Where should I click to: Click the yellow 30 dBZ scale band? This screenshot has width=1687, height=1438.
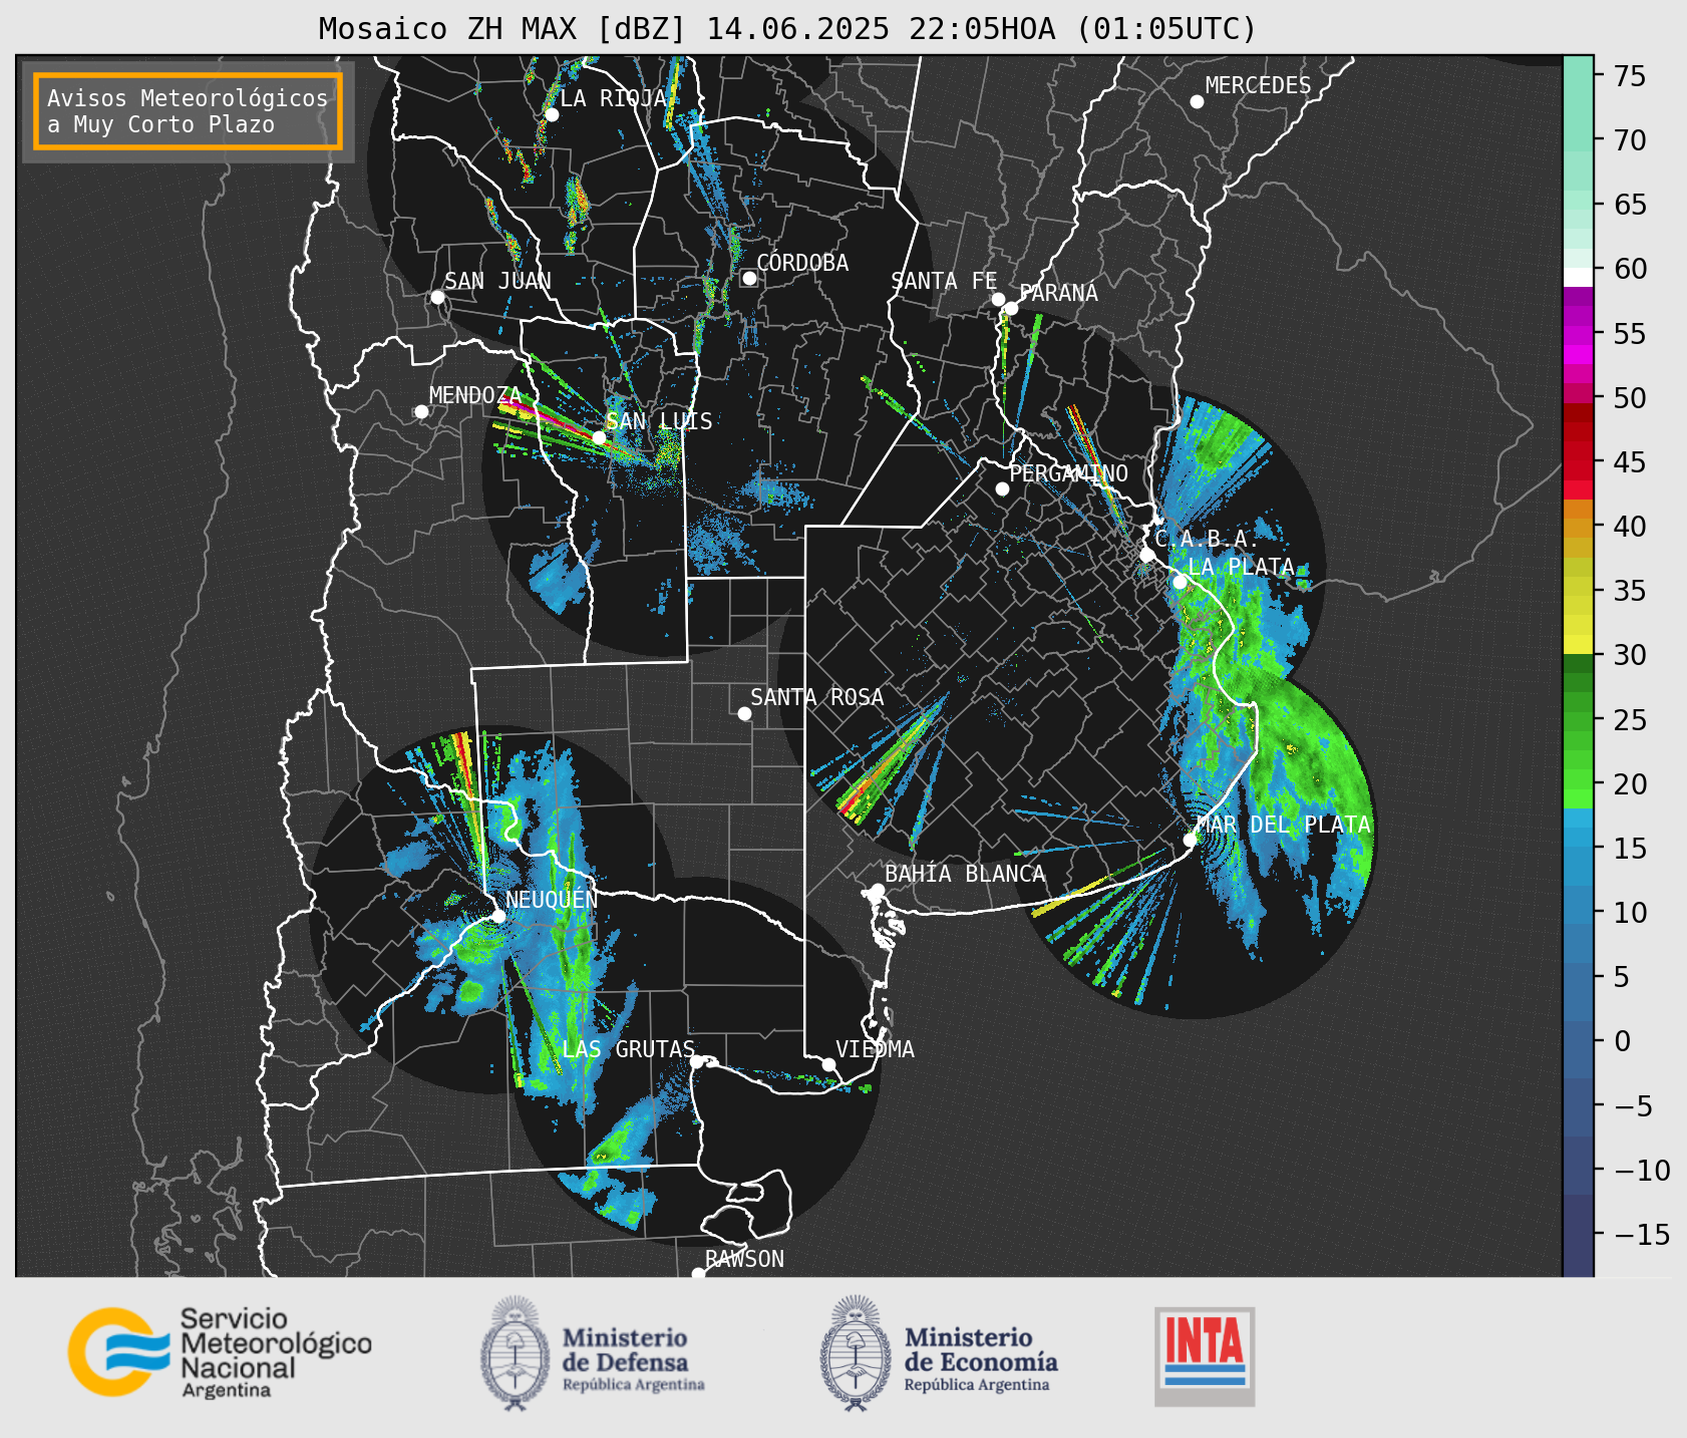pos(1578,643)
